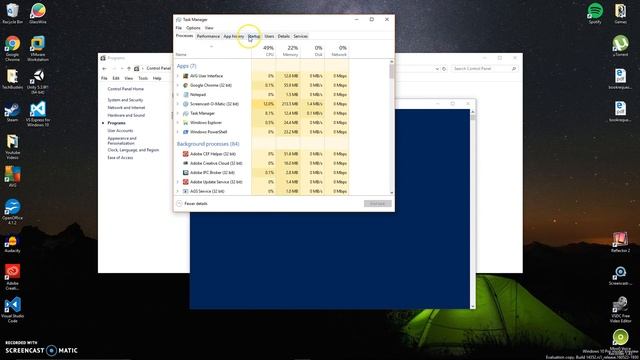Image resolution: width=640 pixels, height=360 pixels.
Task: Expand the Windows Explorer process row
Action: click(178, 122)
